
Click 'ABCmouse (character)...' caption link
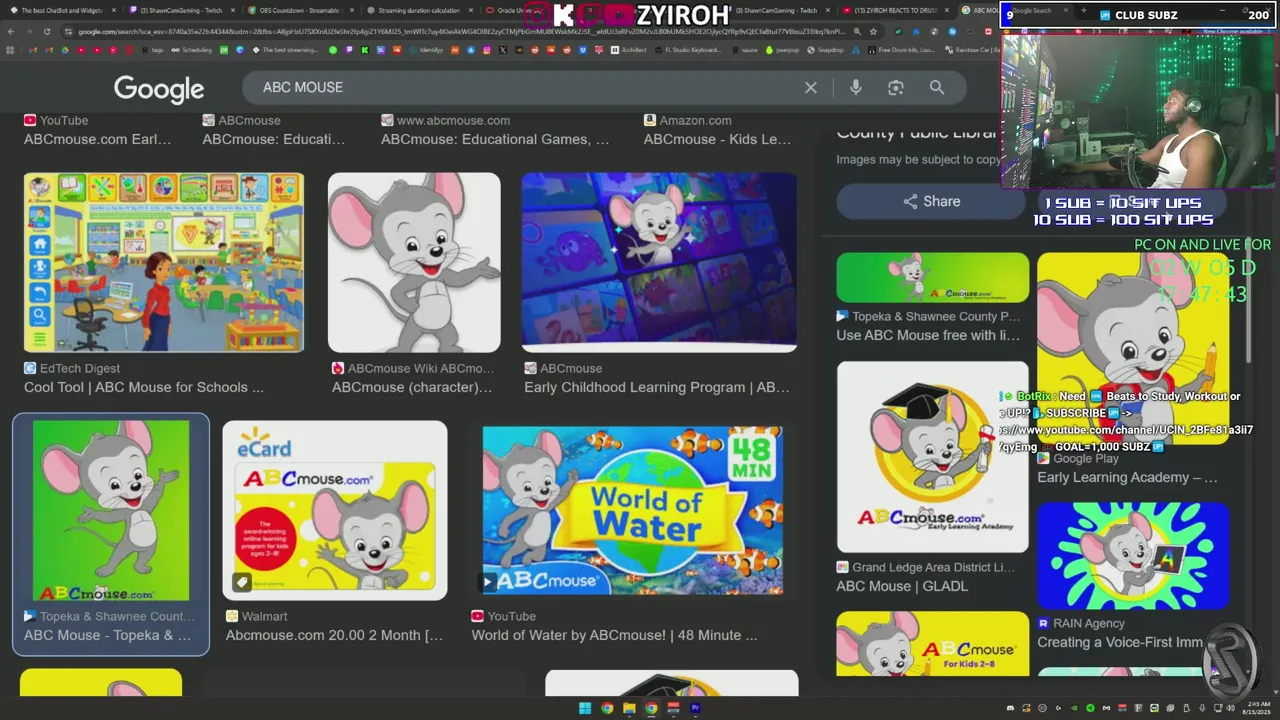pyautogui.click(x=411, y=387)
